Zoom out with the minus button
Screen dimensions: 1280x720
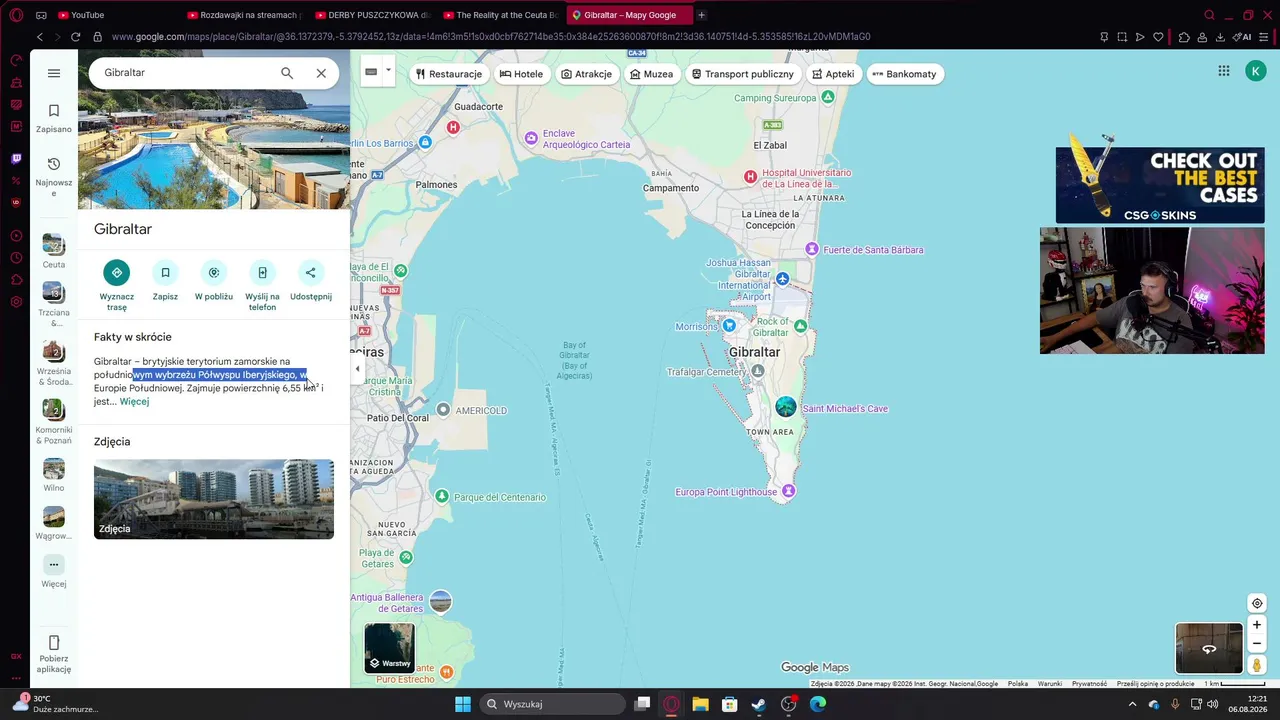(x=1257, y=644)
